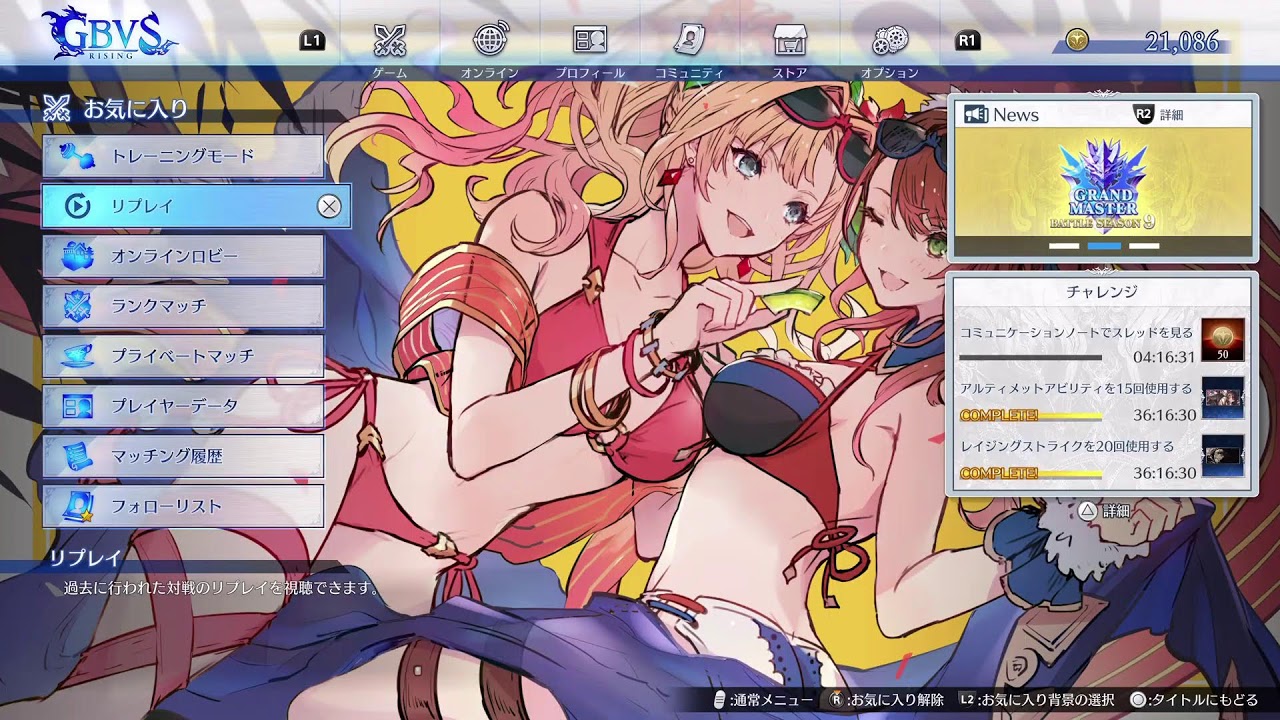
Task: Click the プレイヤーデータ row icon
Action: (77, 406)
